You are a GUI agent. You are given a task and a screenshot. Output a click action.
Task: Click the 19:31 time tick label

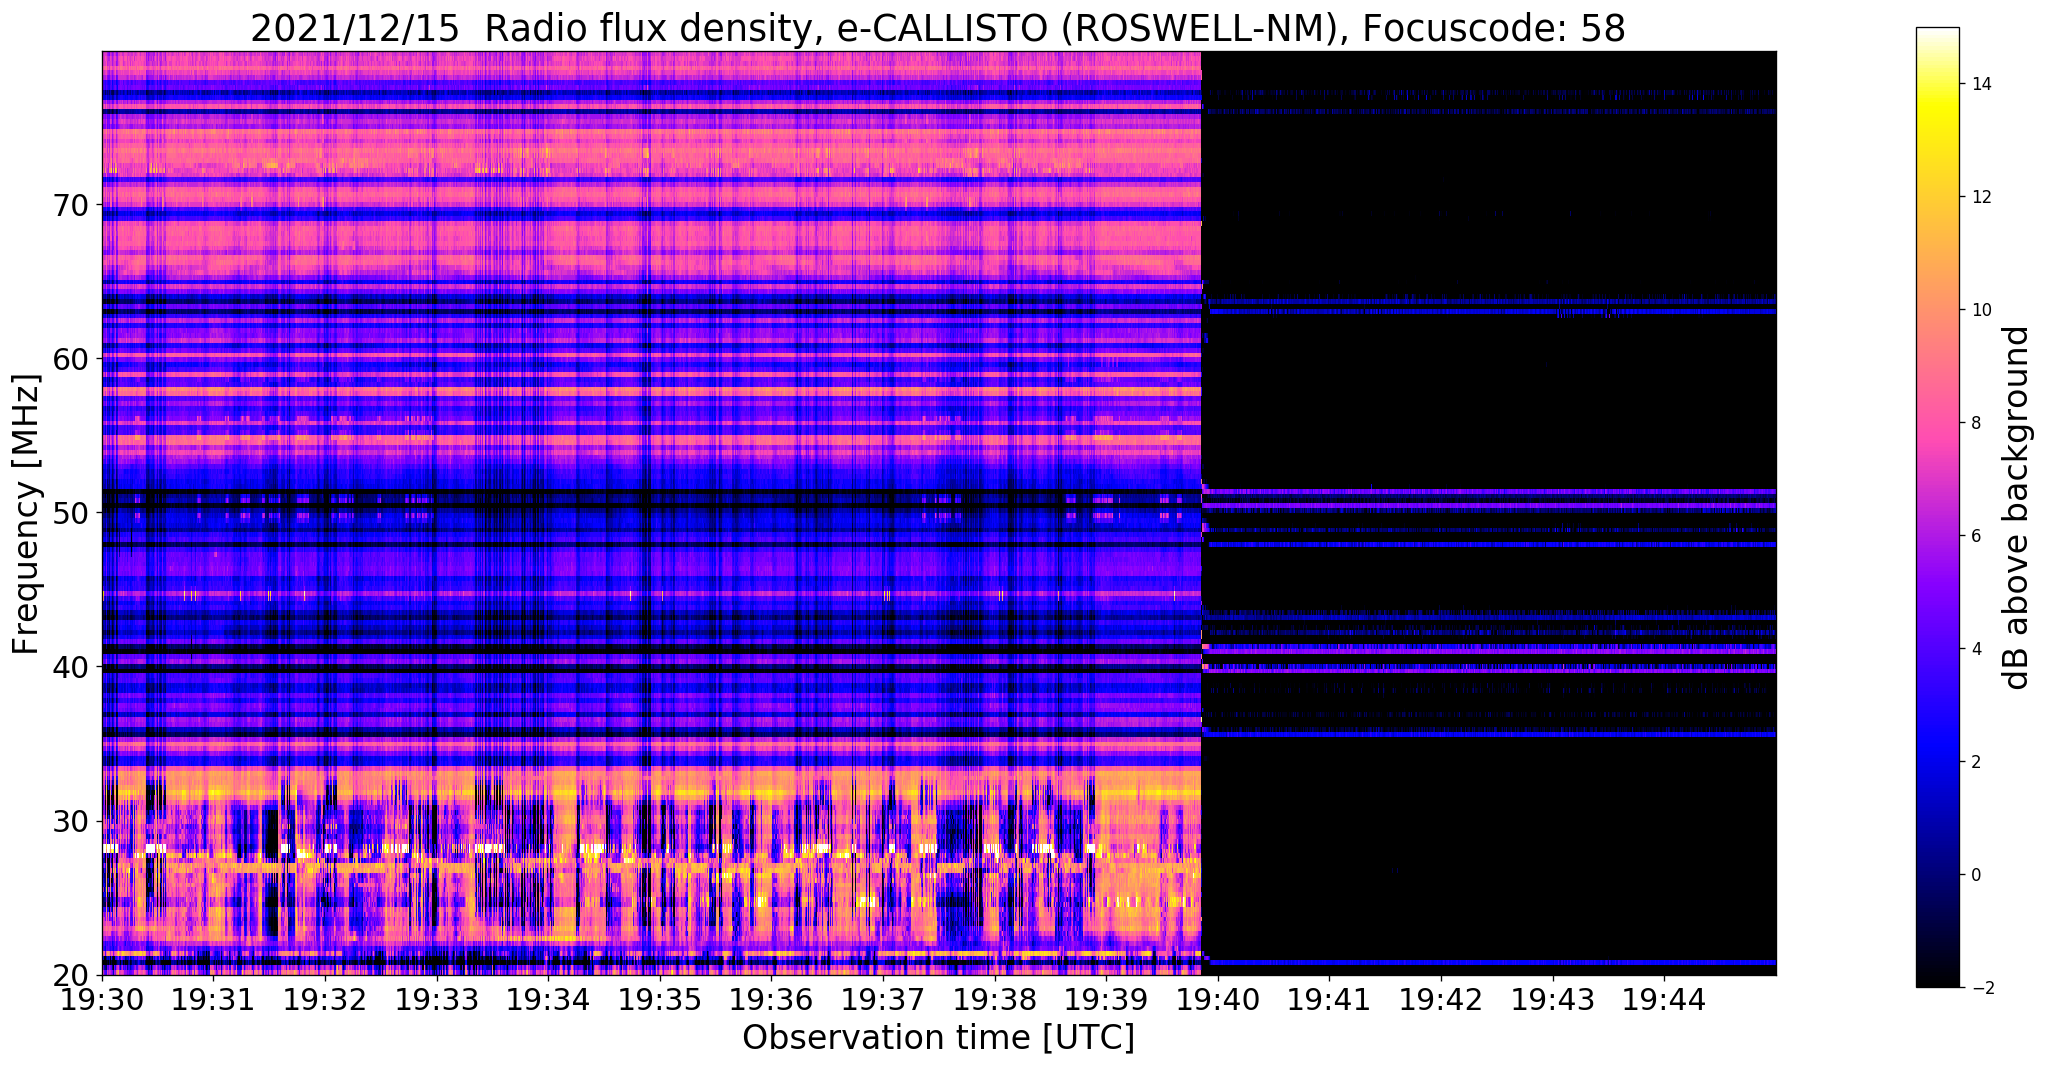pos(214,998)
